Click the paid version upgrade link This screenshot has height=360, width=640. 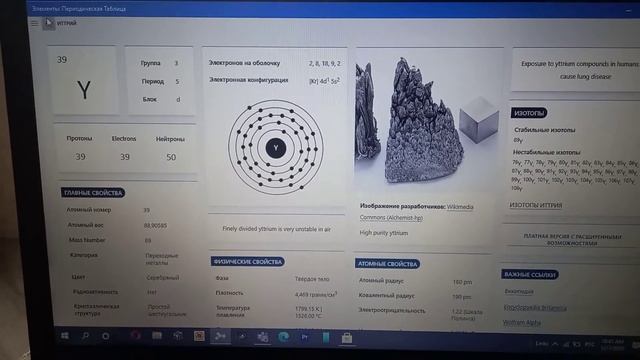click(x=572, y=240)
